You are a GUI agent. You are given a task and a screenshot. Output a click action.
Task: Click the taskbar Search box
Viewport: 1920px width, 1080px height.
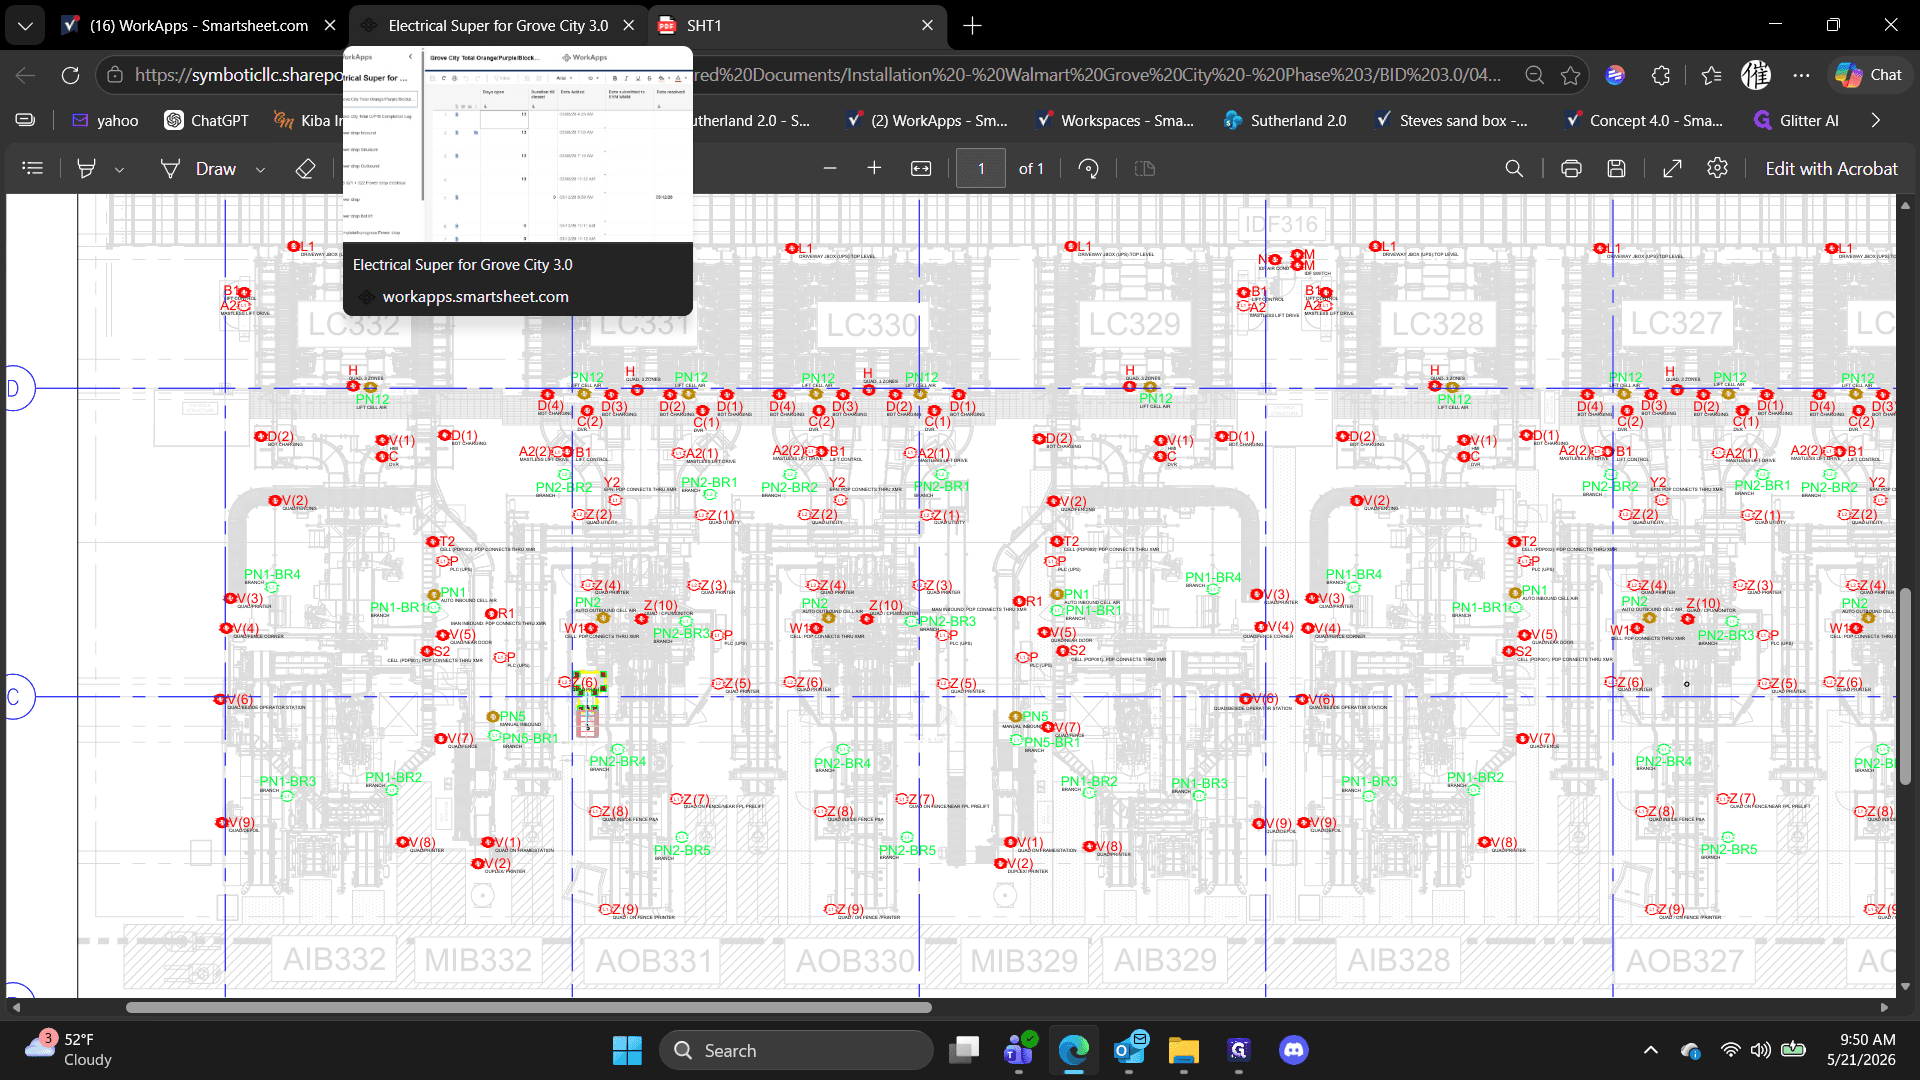point(796,1051)
